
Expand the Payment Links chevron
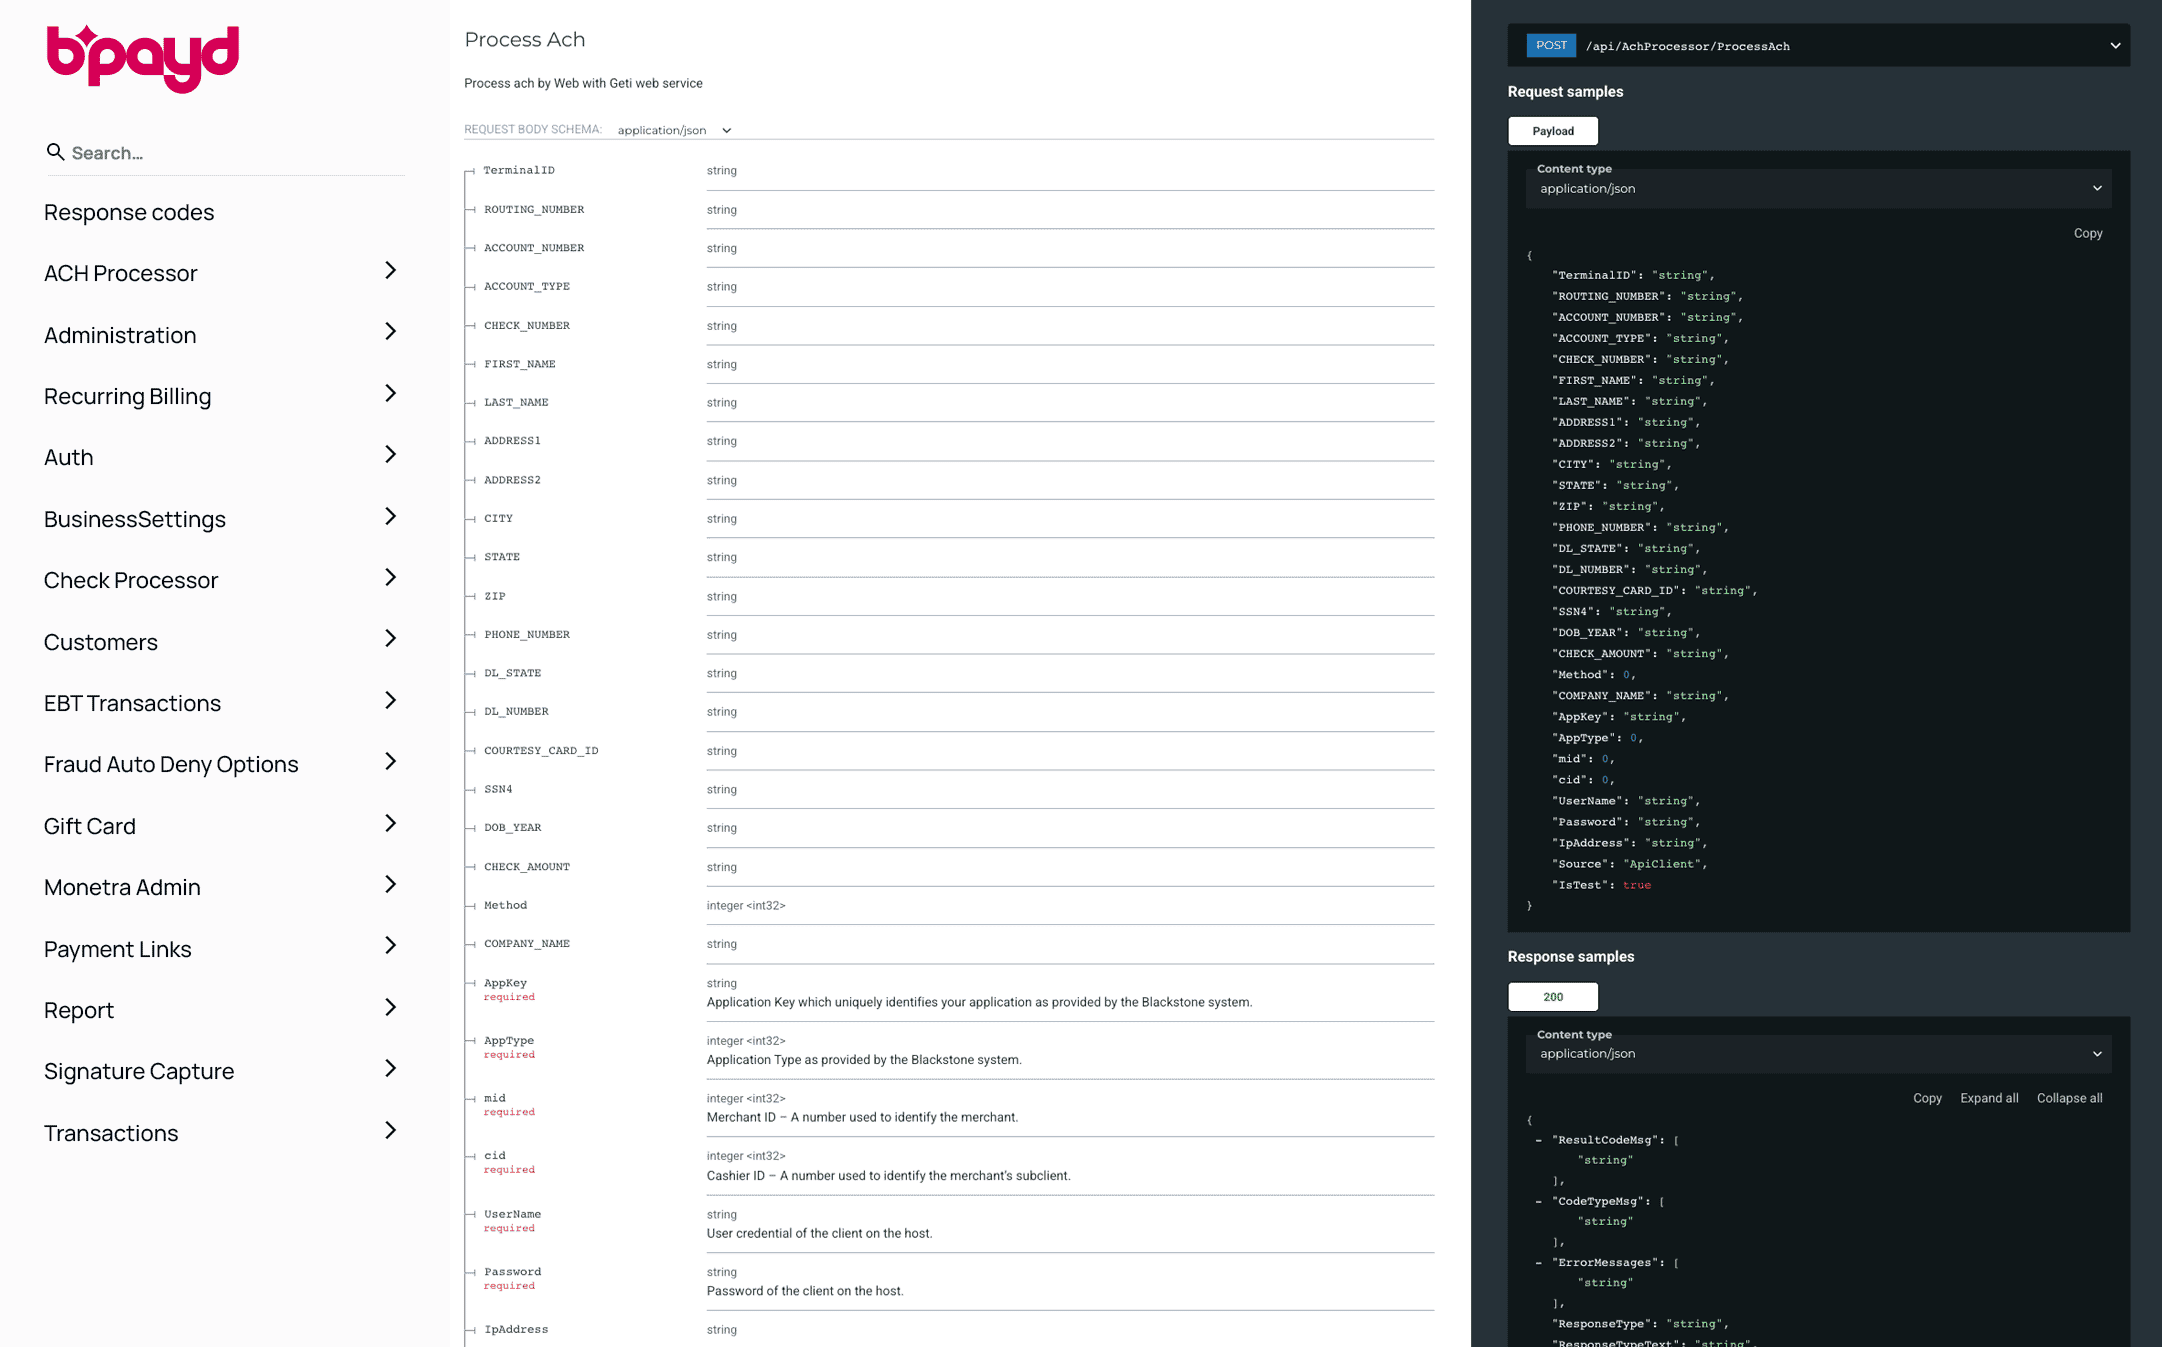pos(391,946)
